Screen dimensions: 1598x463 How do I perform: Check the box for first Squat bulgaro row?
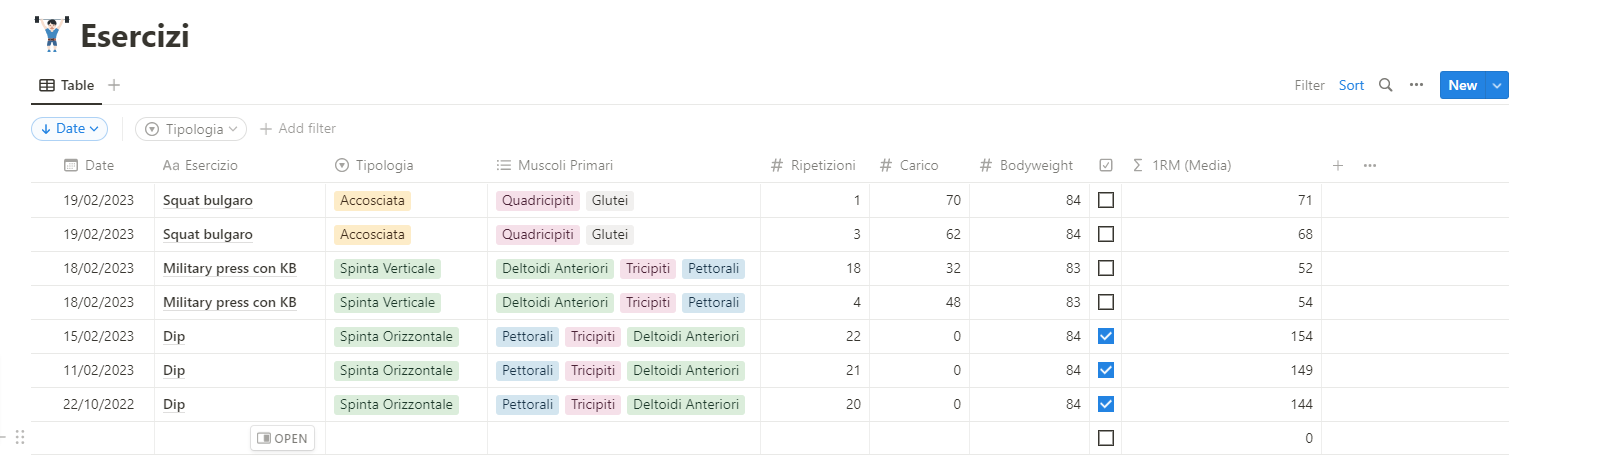1106,200
